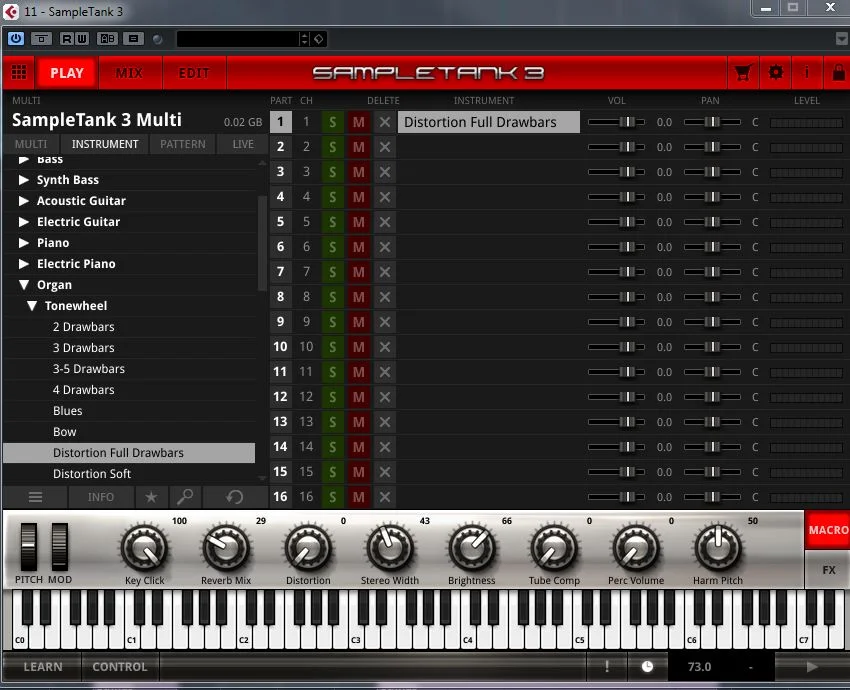
Task: Click part 1 volume slider
Action: 616,122
